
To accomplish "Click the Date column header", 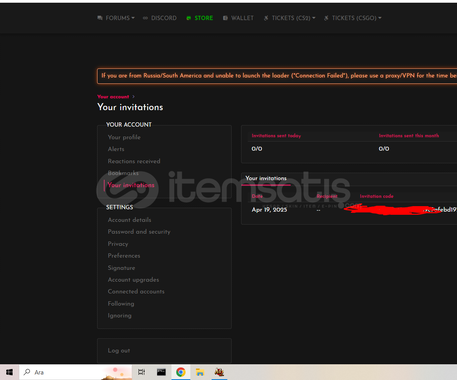I will (257, 196).
